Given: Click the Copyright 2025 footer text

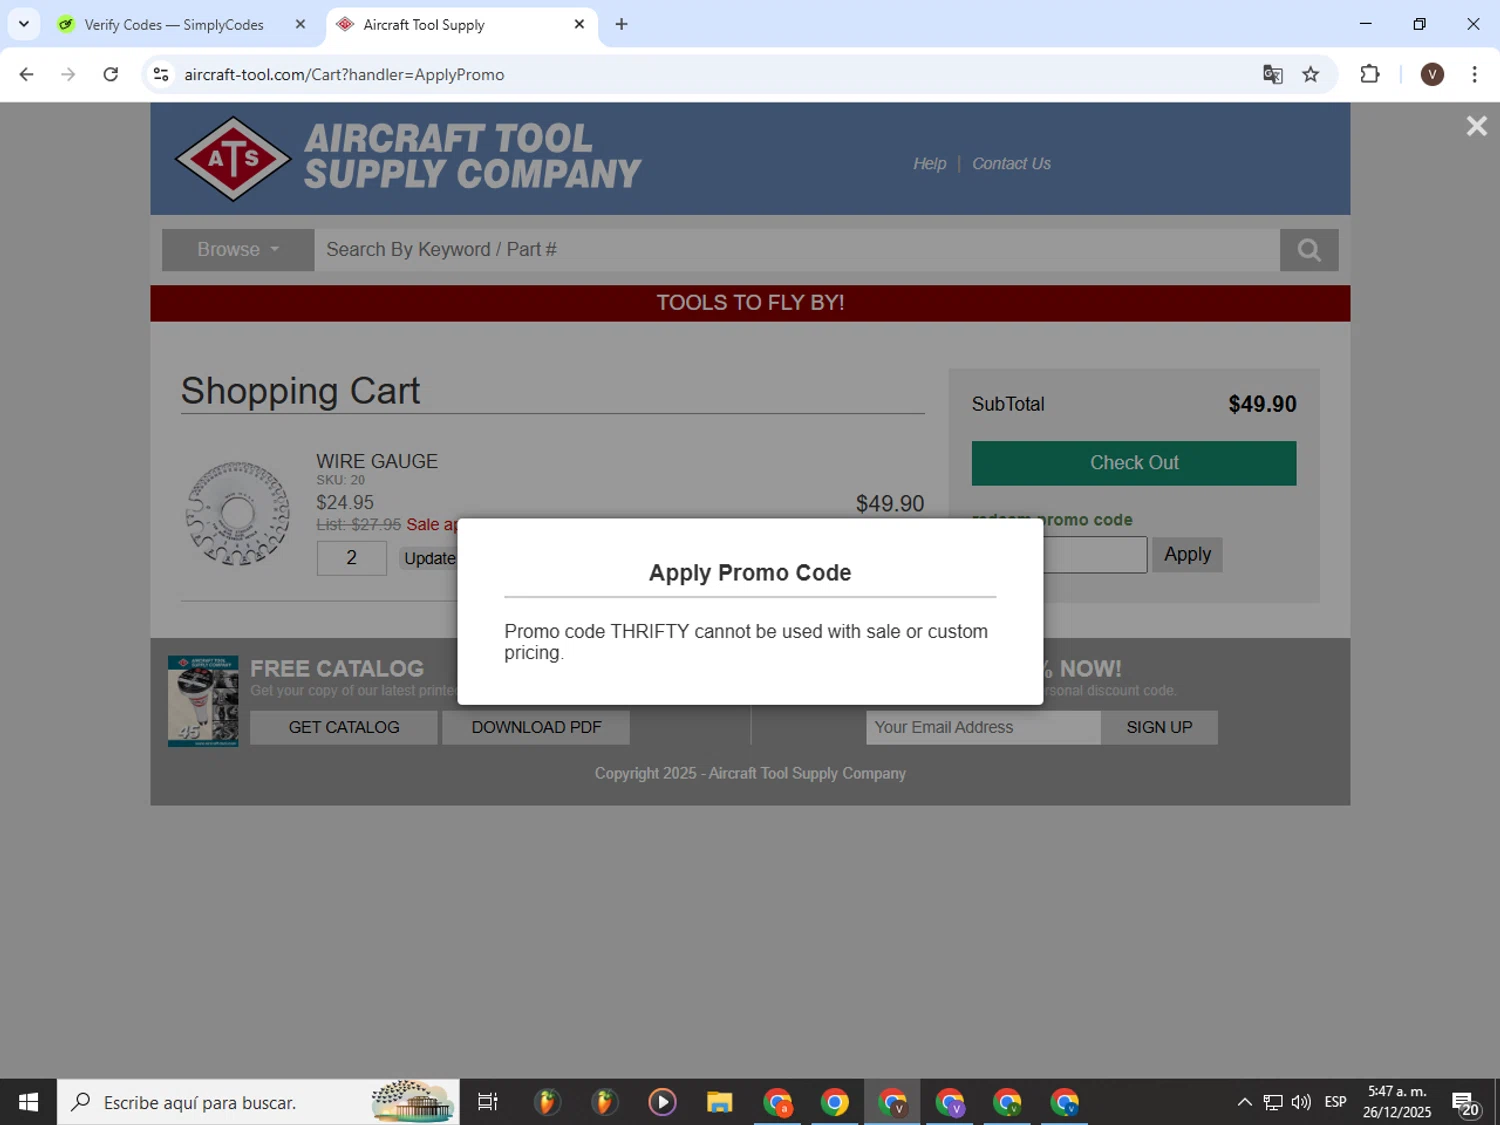Looking at the screenshot, I should tap(750, 773).
